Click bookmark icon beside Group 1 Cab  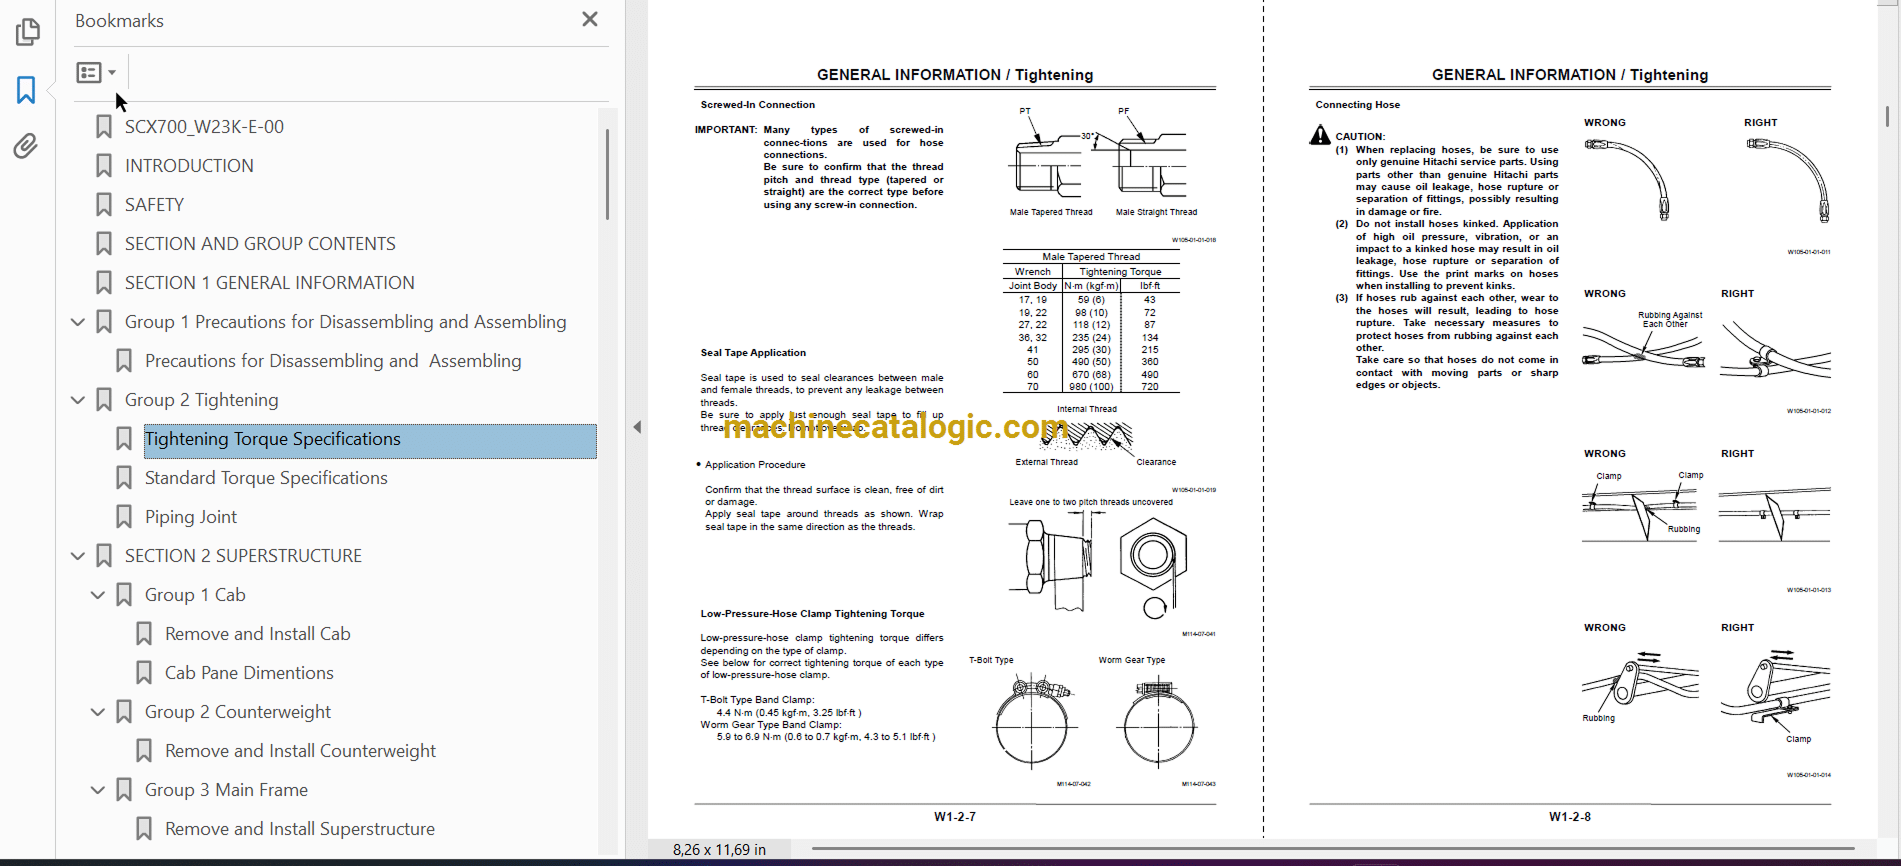point(124,595)
